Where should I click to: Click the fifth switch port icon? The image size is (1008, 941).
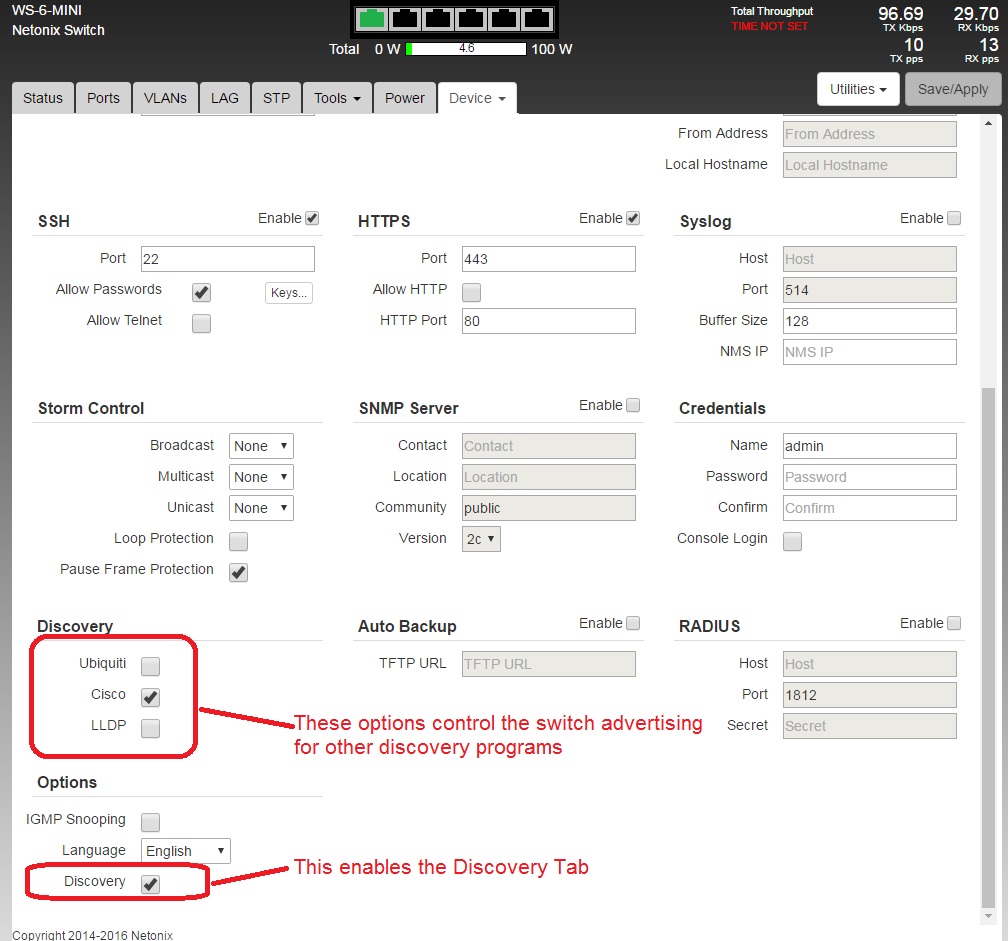click(x=502, y=19)
